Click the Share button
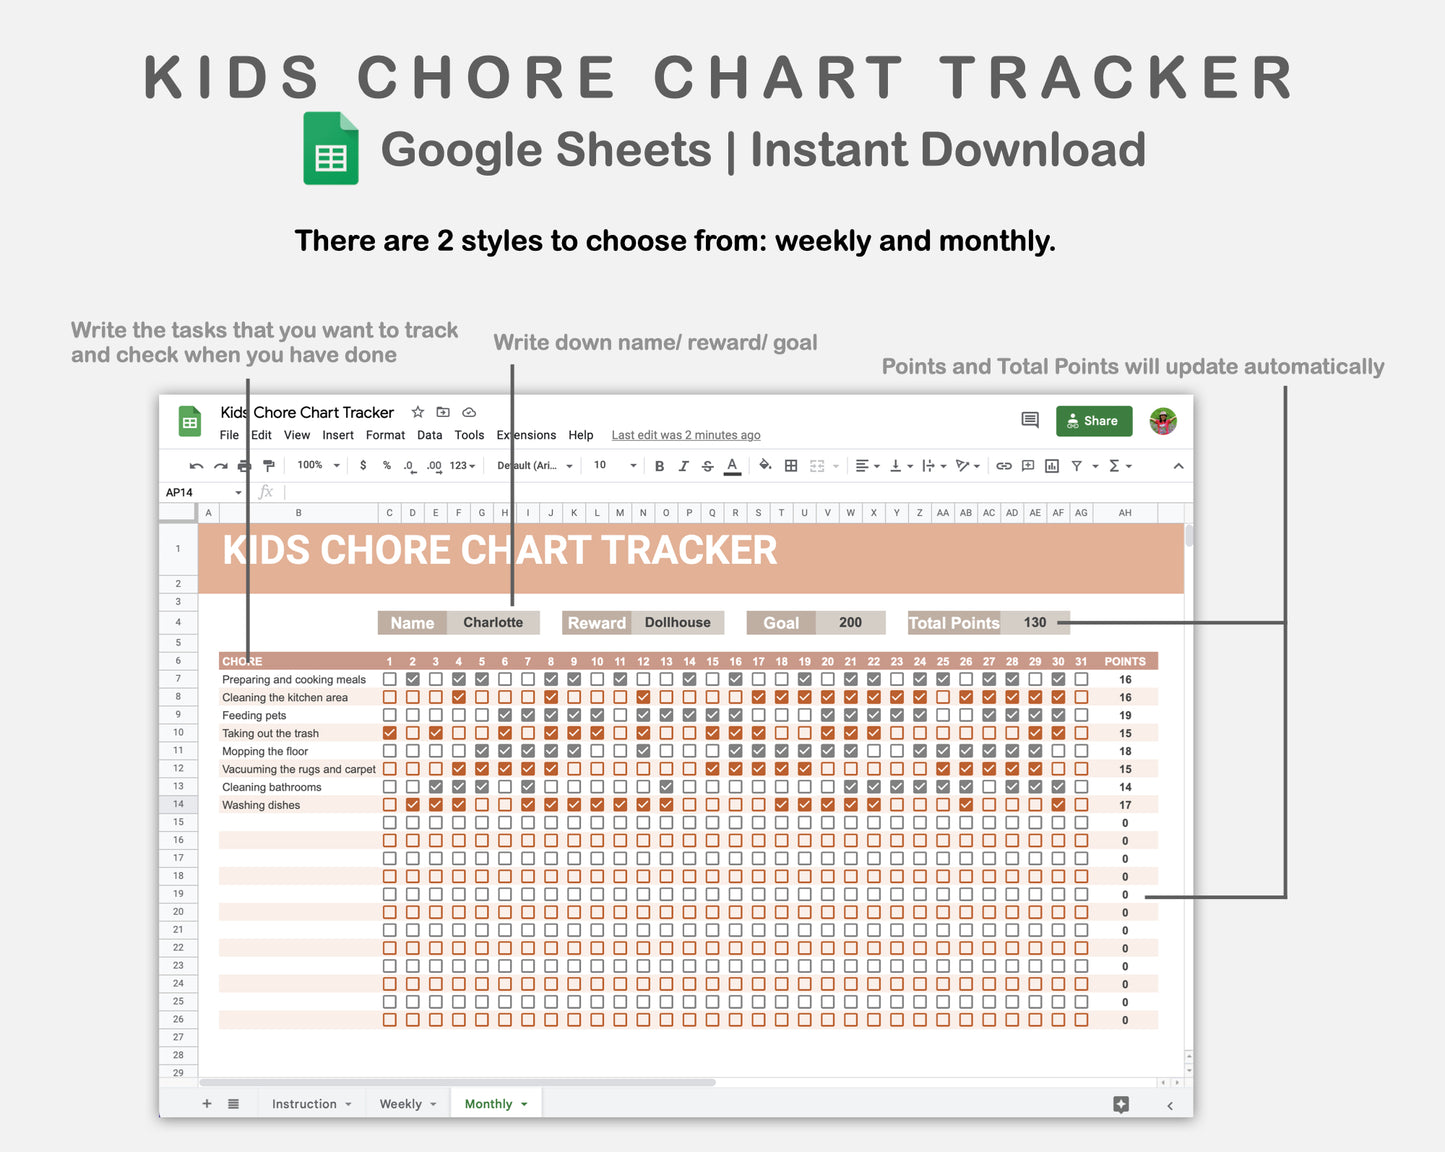The width and height of the screenshot is (1445, 1152). [1093, 420]
